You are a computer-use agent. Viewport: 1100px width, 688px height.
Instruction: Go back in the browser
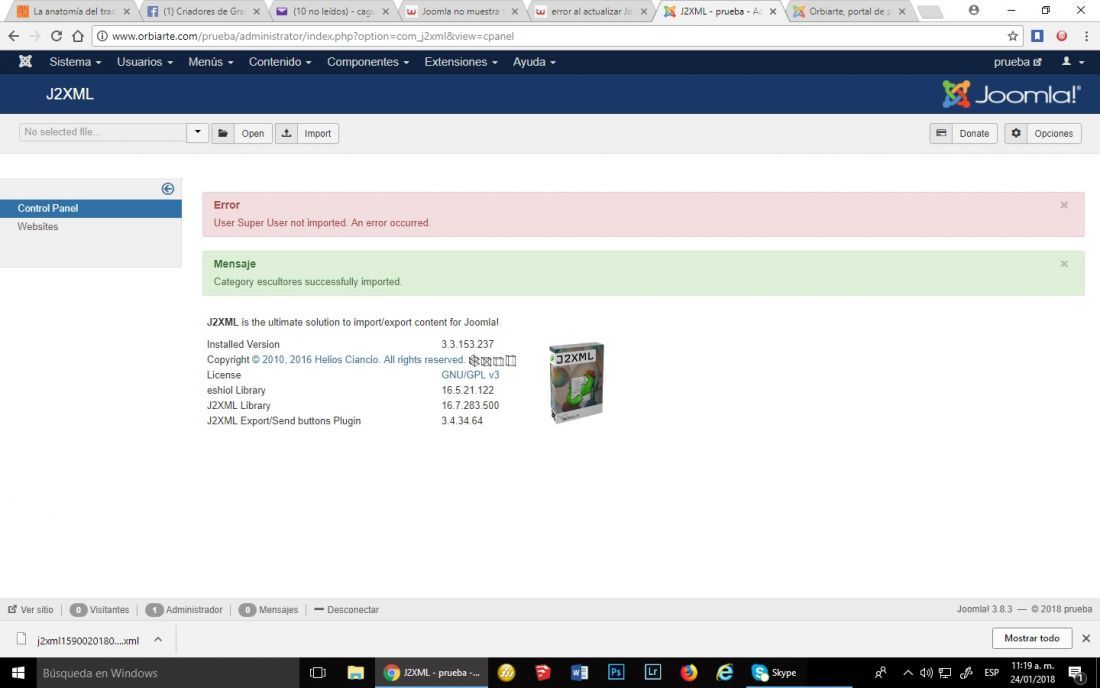pyautogui.click(x=13, y=36)
